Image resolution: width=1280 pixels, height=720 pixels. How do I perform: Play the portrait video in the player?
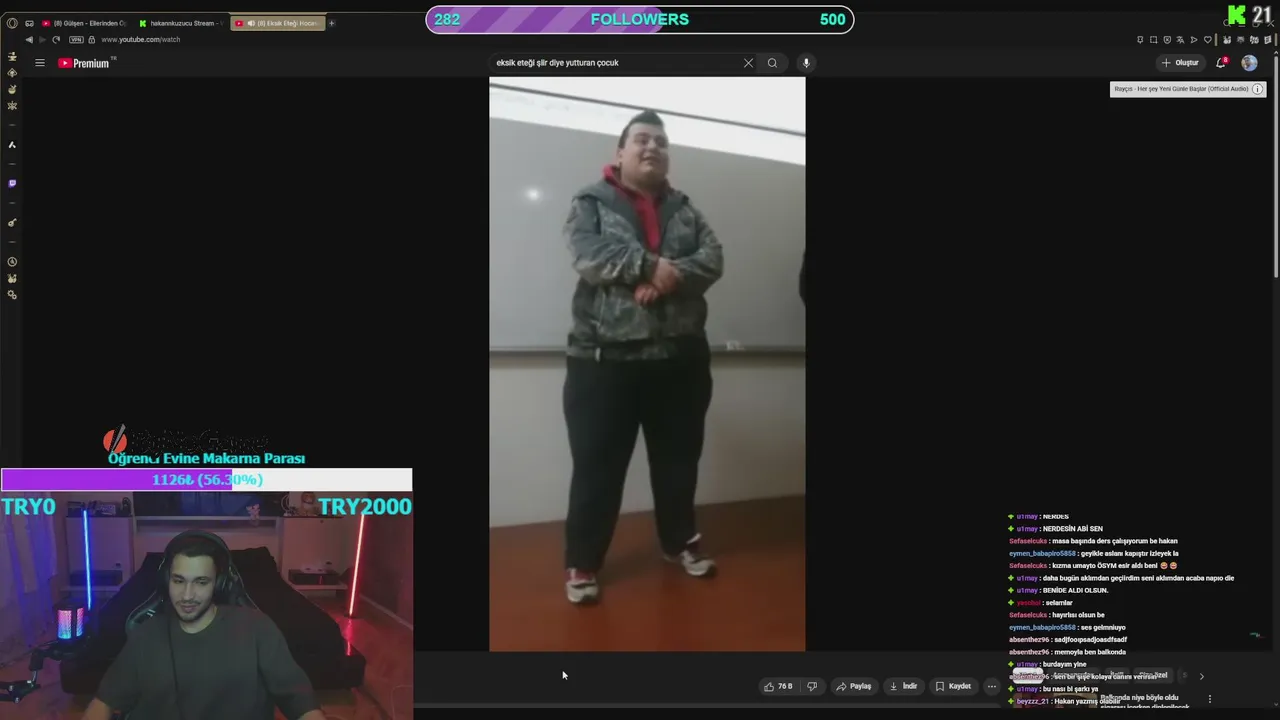pyautogui.click(x=647, y=364)
